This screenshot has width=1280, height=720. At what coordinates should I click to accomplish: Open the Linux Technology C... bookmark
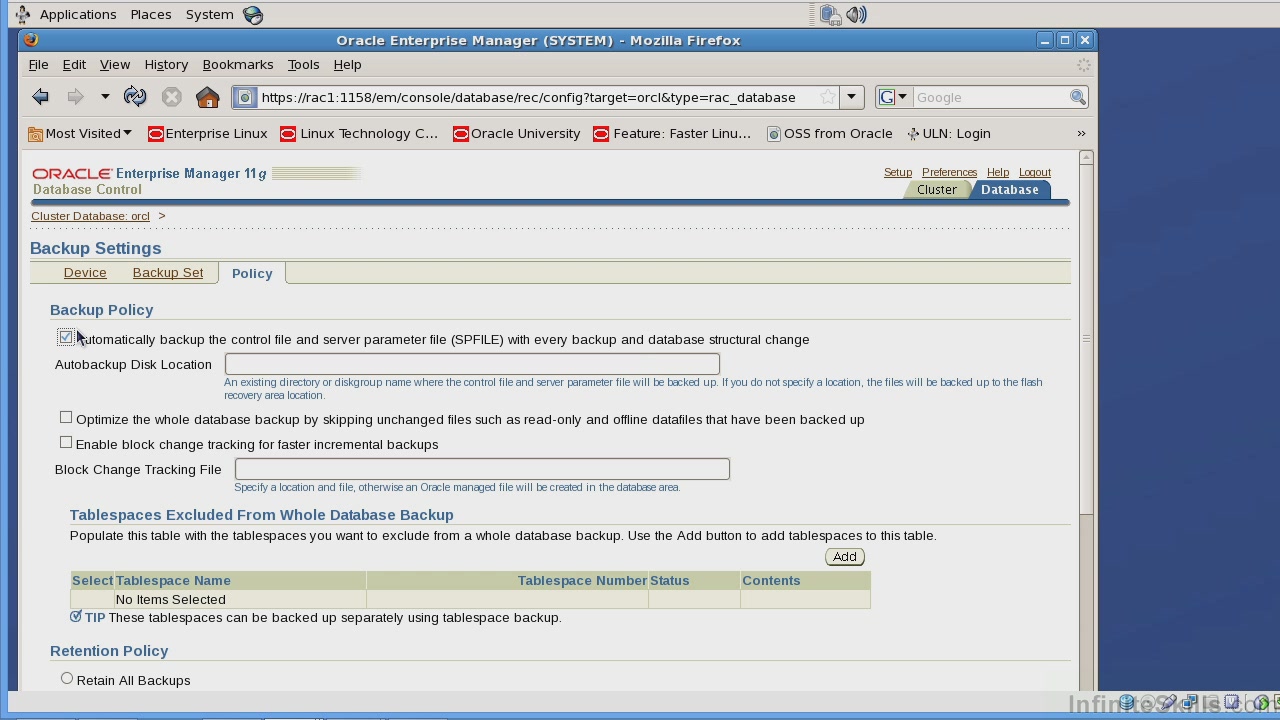point(359,133)
